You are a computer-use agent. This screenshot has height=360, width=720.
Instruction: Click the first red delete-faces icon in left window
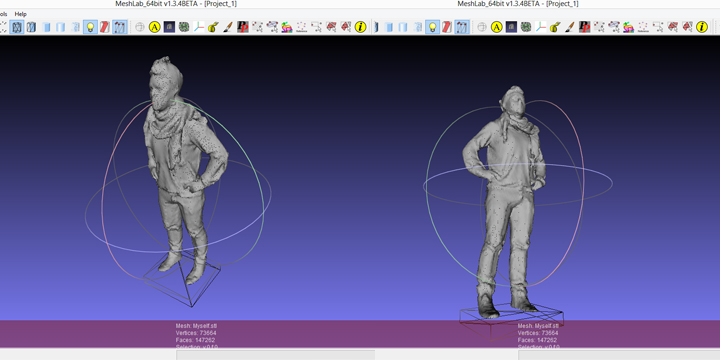[x=331, y=27]
